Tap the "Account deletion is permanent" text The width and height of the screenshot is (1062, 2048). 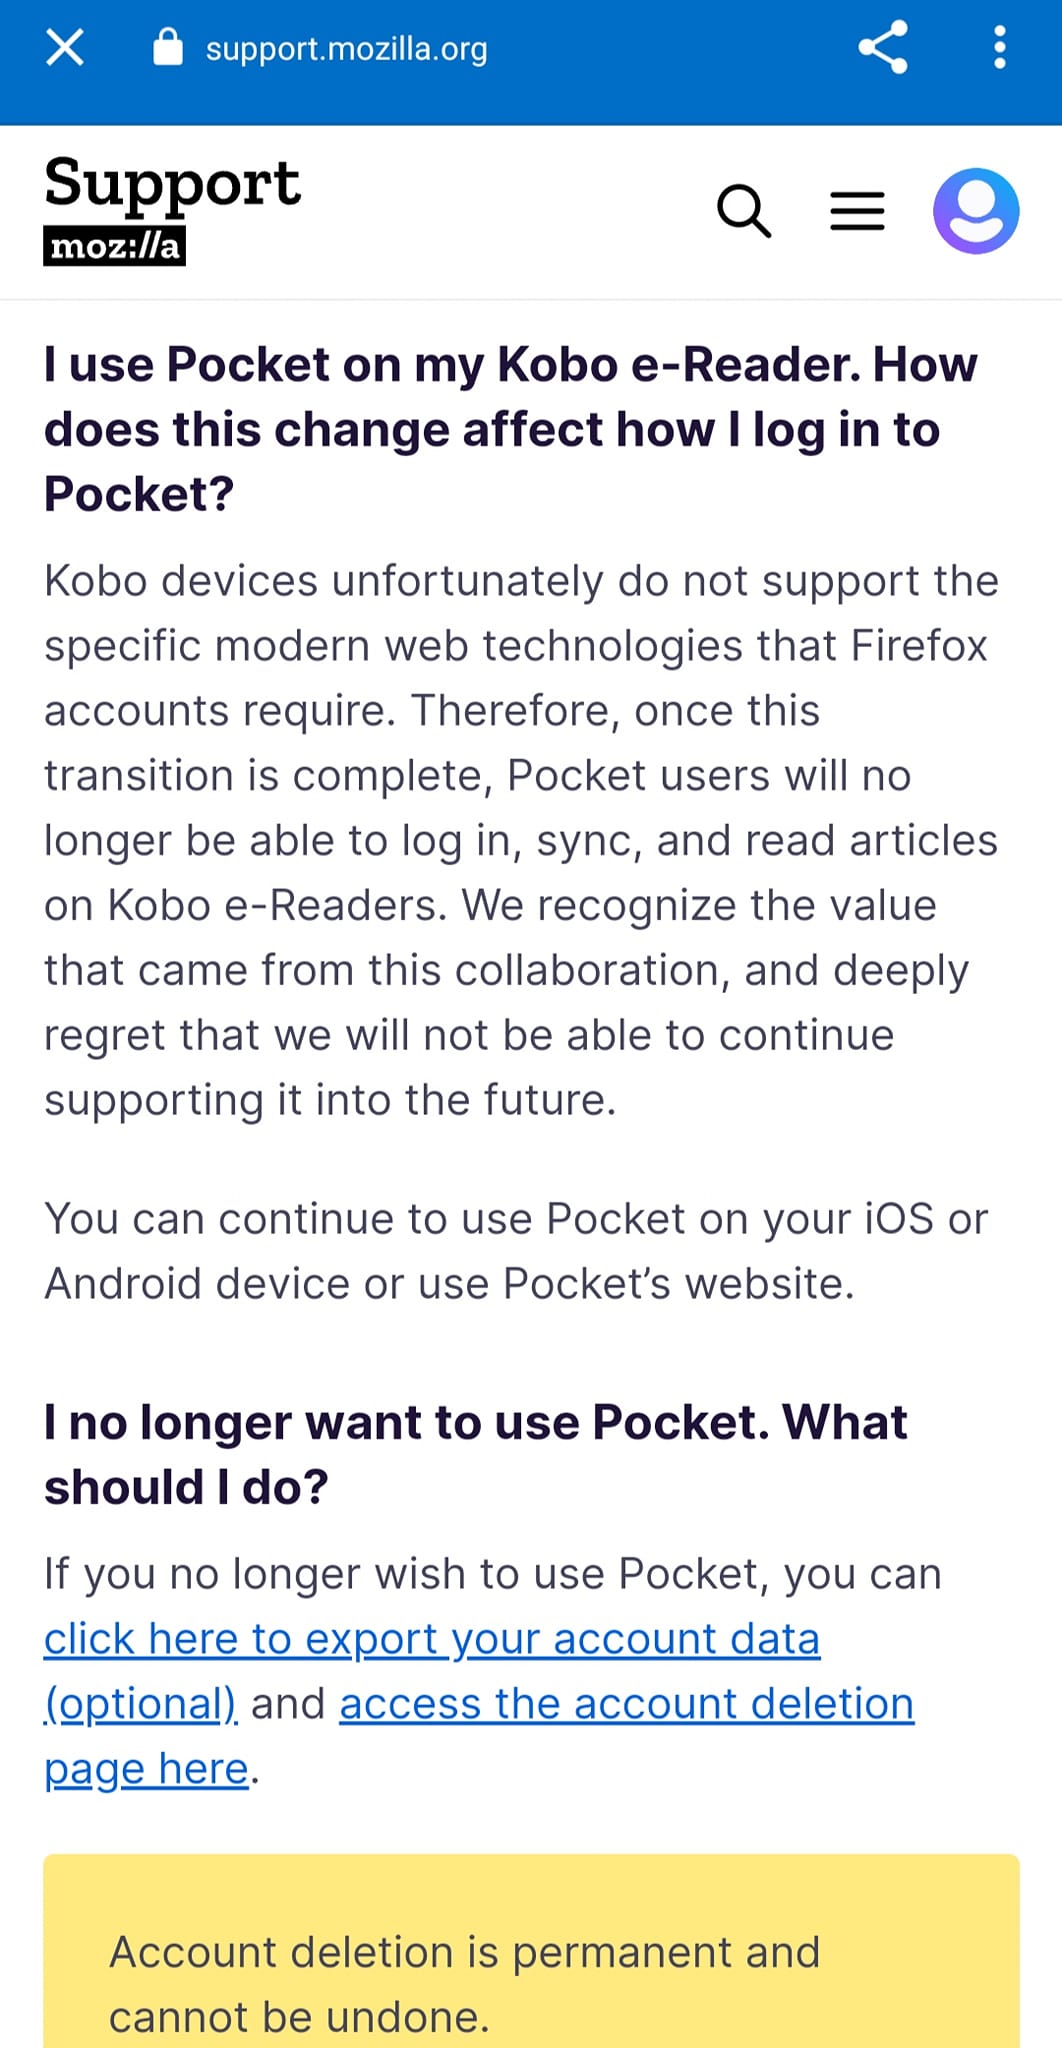(465, 1984)
